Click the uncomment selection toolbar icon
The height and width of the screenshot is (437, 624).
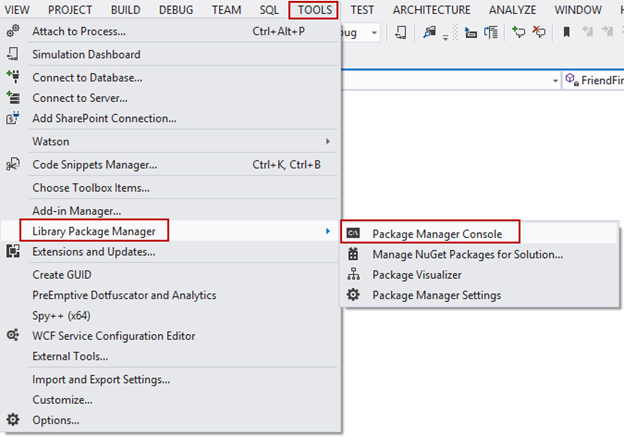(539, 32)
